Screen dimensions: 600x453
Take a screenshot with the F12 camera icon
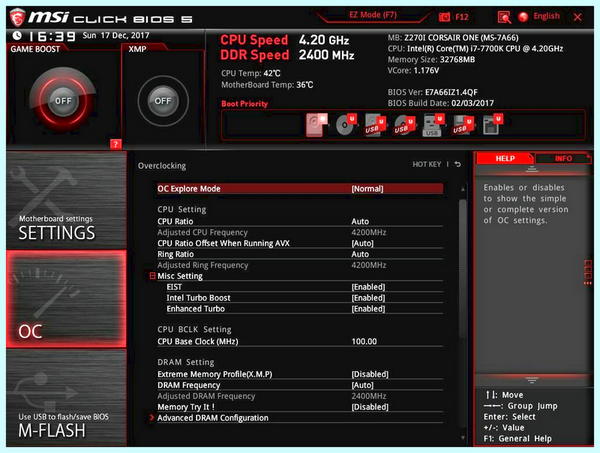pos(444,17)
